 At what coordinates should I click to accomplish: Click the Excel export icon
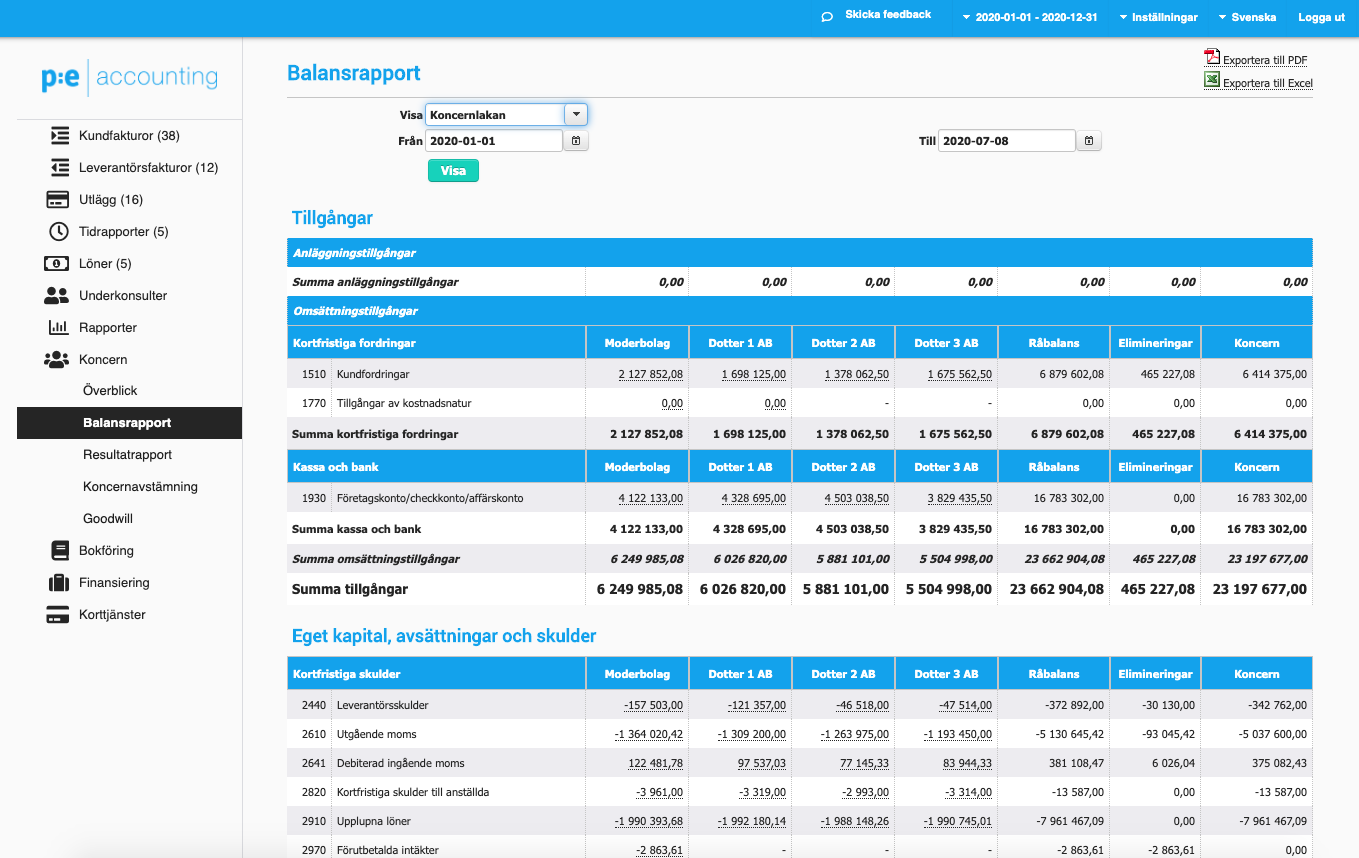pyautogui.click(x=1212, y=81)
